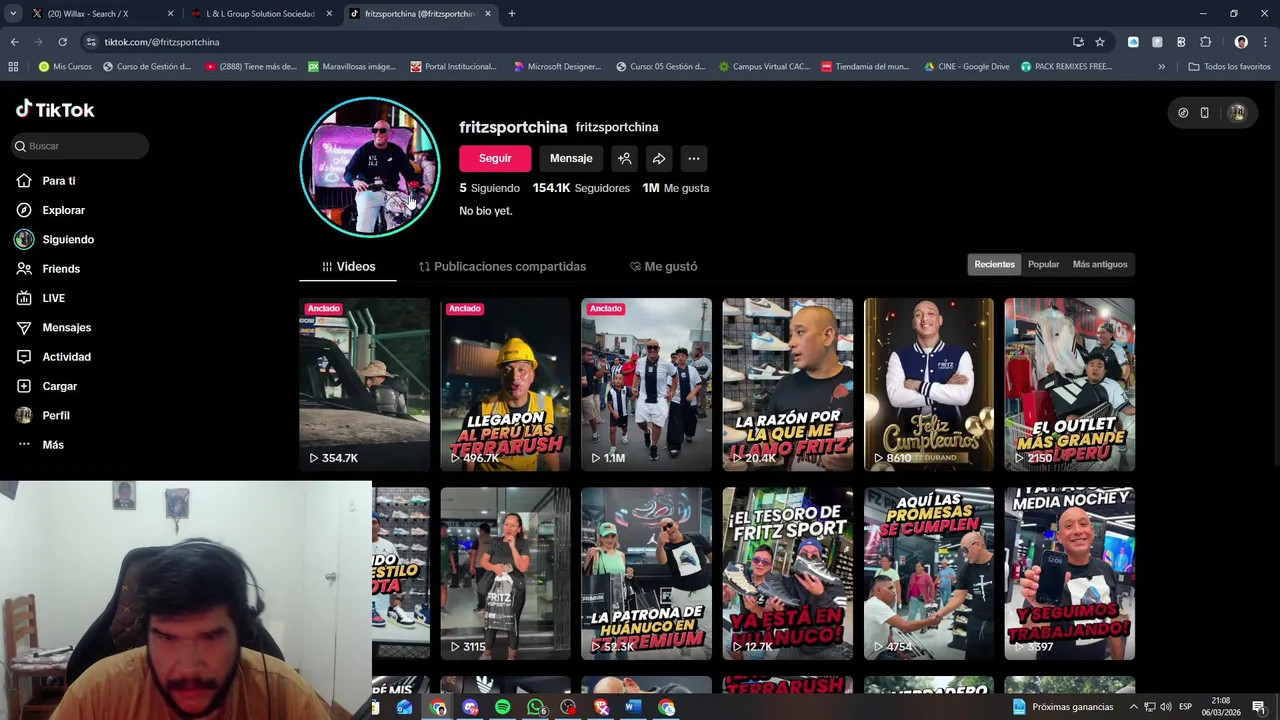Viewport: 1280px width, 720px height.
Task: Open Word from the taskbar
Action: [x=633, y=707]
